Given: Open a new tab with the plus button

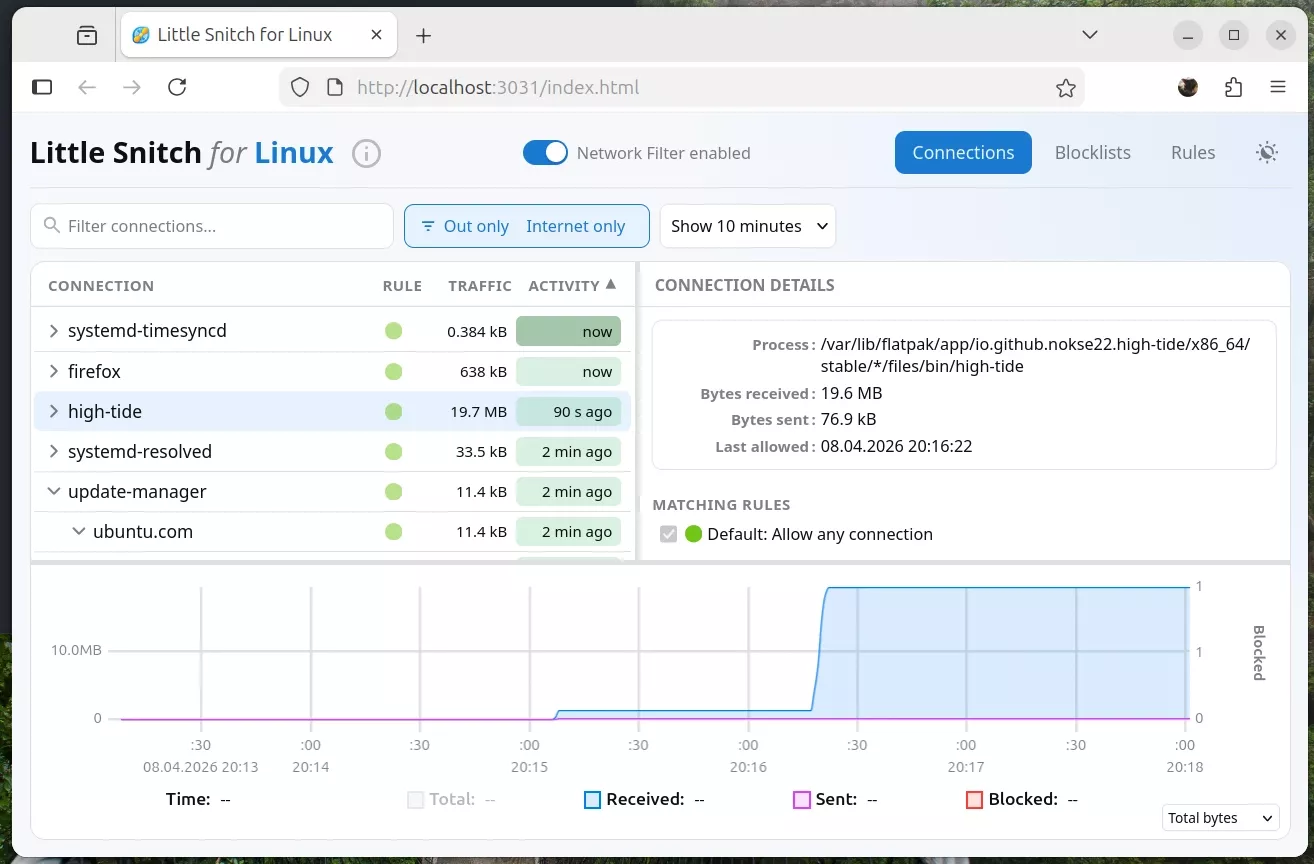Looking at the screenshot, I should (423, 35).
